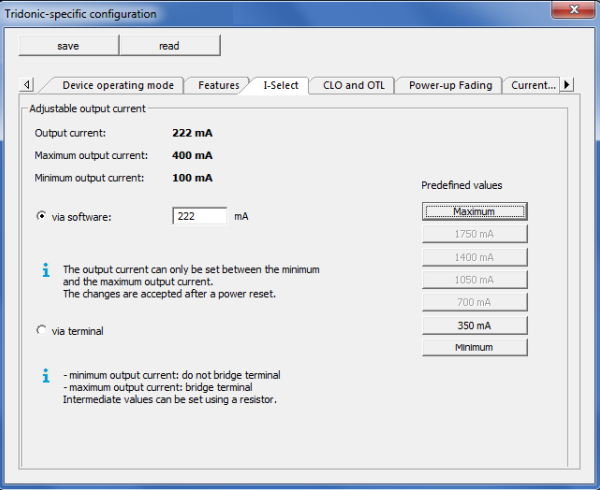600x490 pixels.
Task: Go to CLO and OTL tab
Action: pyautogui.click(x=354, y=85)
